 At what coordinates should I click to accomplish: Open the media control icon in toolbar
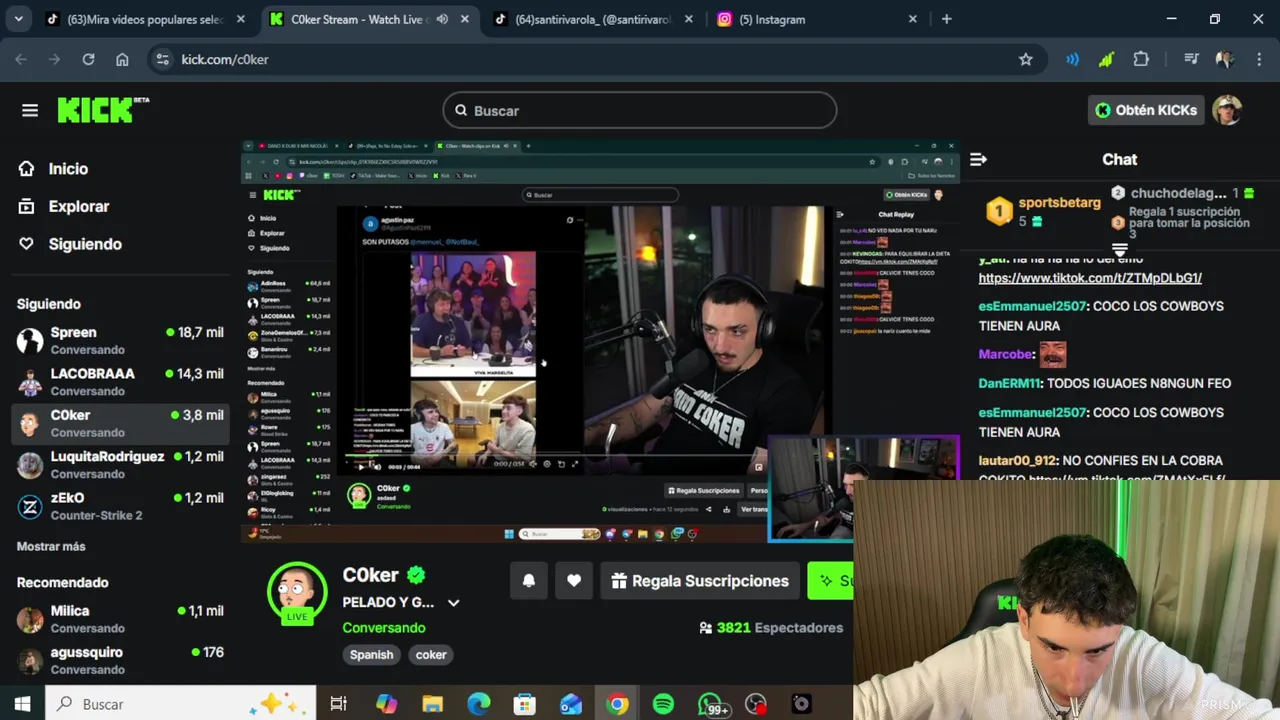pos(1190,59)
